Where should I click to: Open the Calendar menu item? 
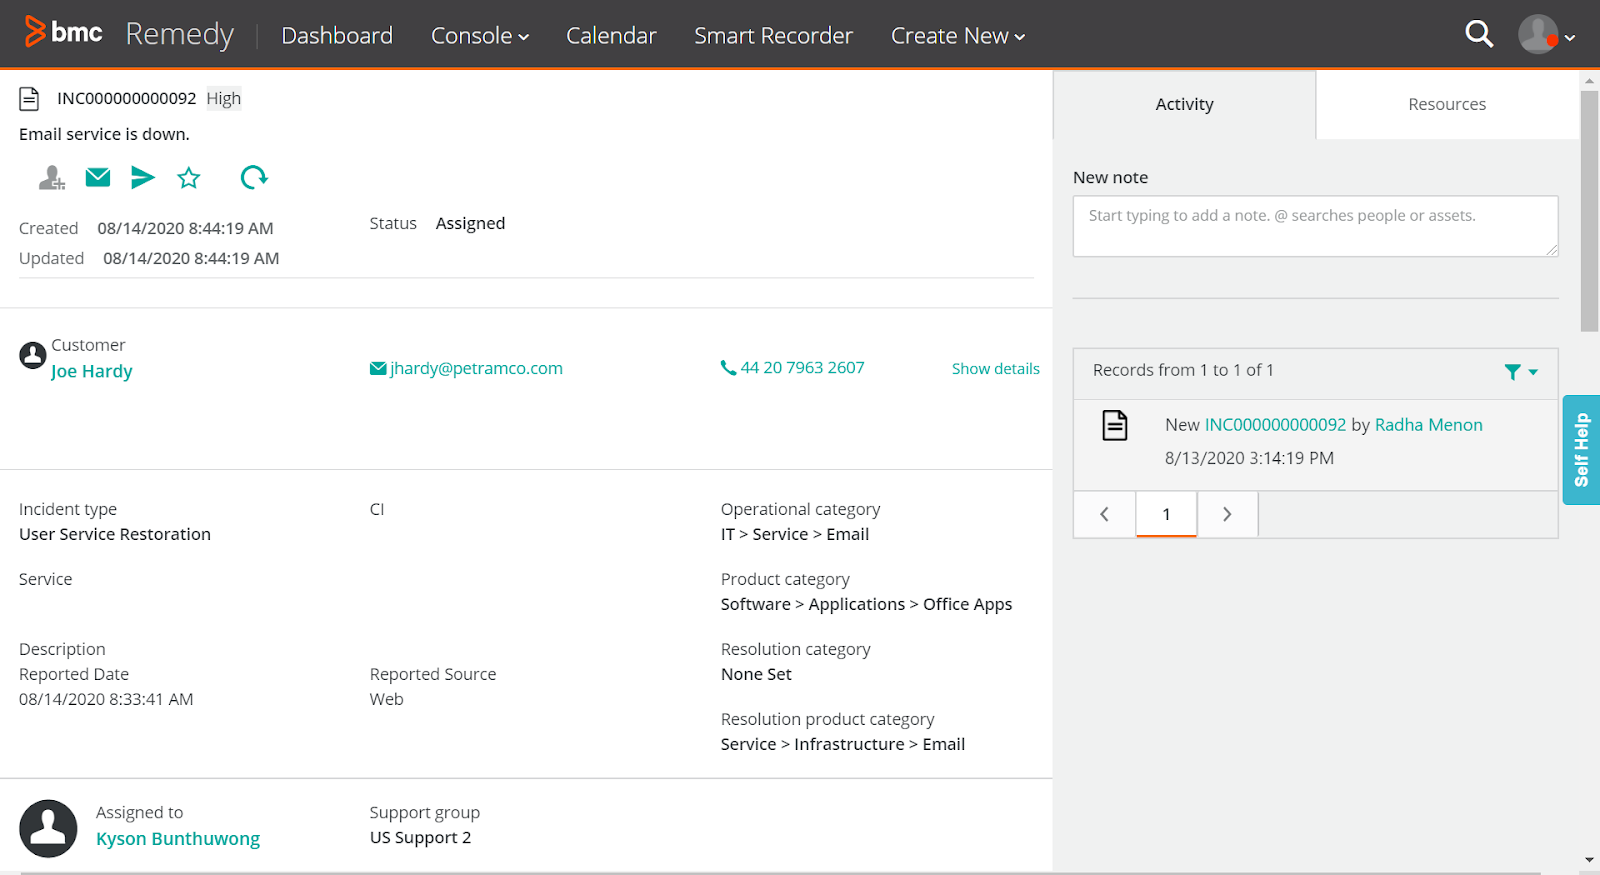coord(611,35)
